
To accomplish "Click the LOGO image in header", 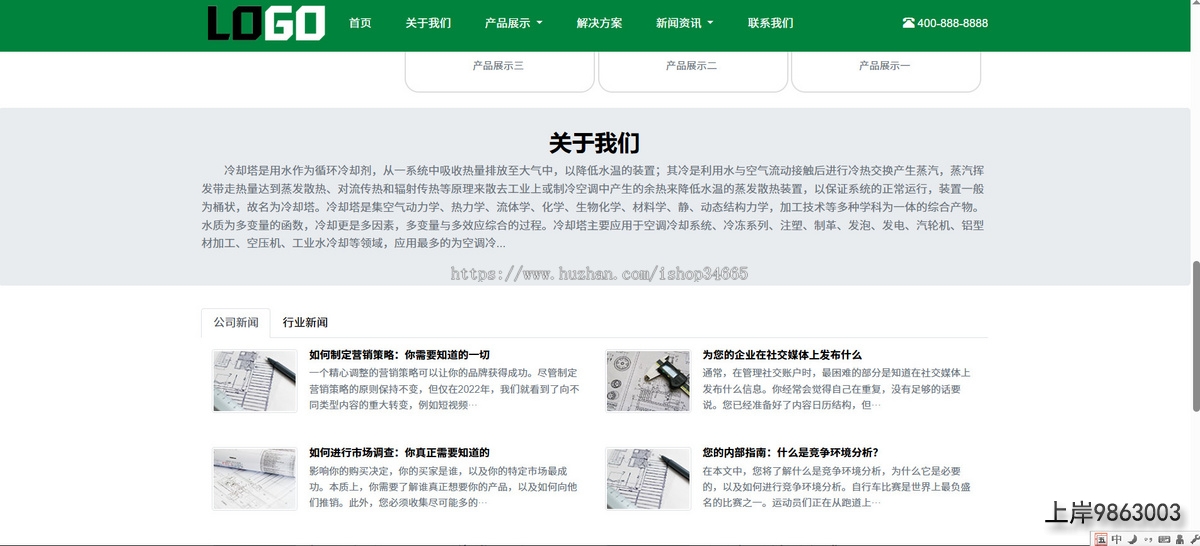I will pyautogui.click(x=266, y=23).
